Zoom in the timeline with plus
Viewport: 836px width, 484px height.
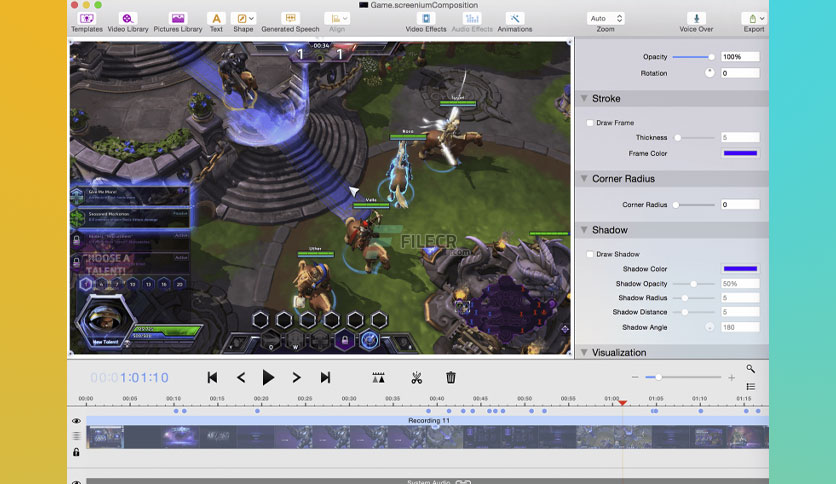[732, 377]
